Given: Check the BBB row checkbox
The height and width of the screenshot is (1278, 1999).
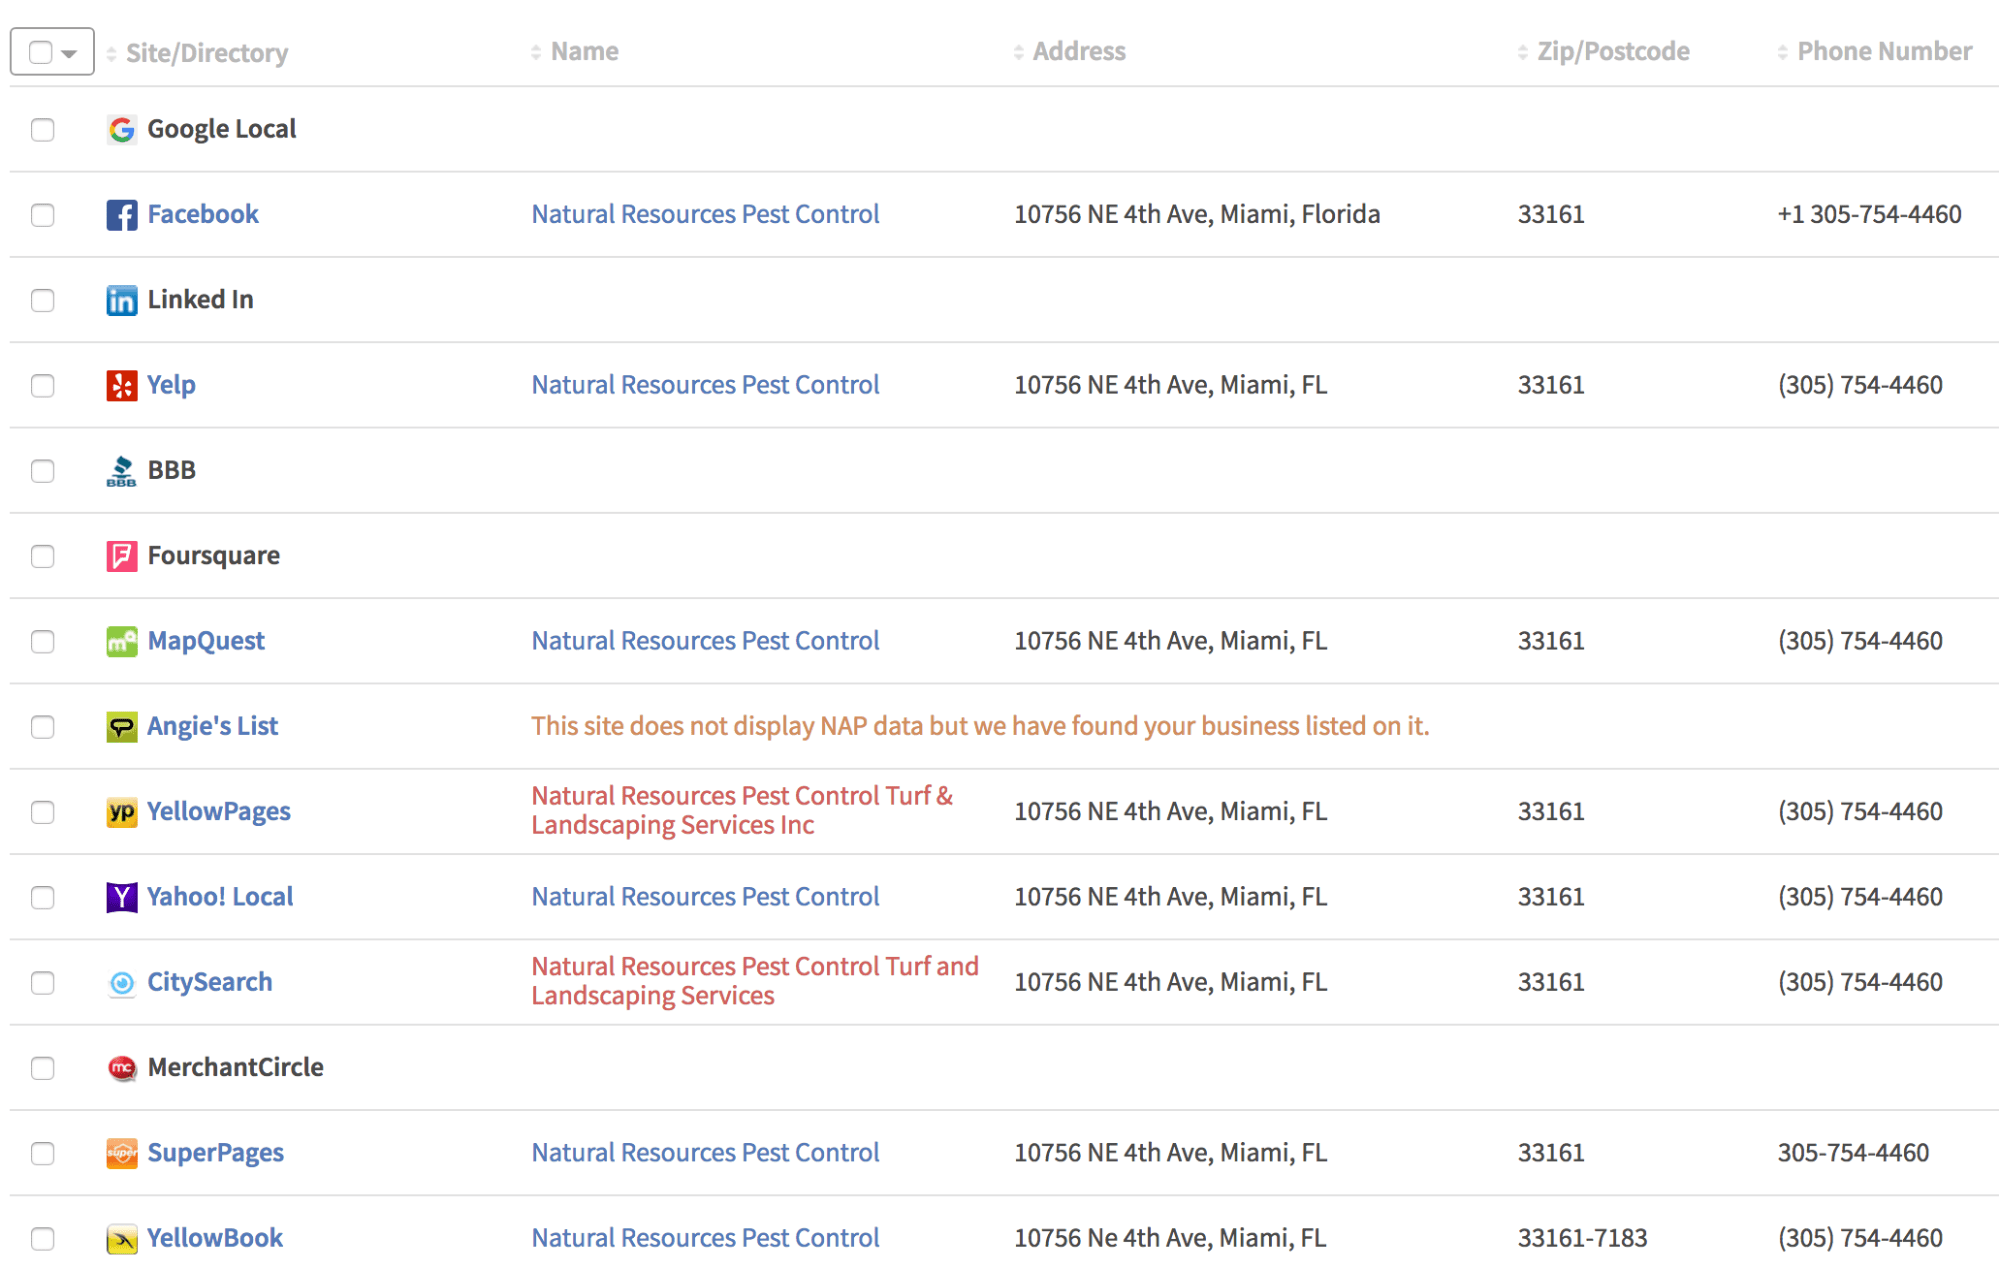Looking at the screenshot, I should click(42, 471).
